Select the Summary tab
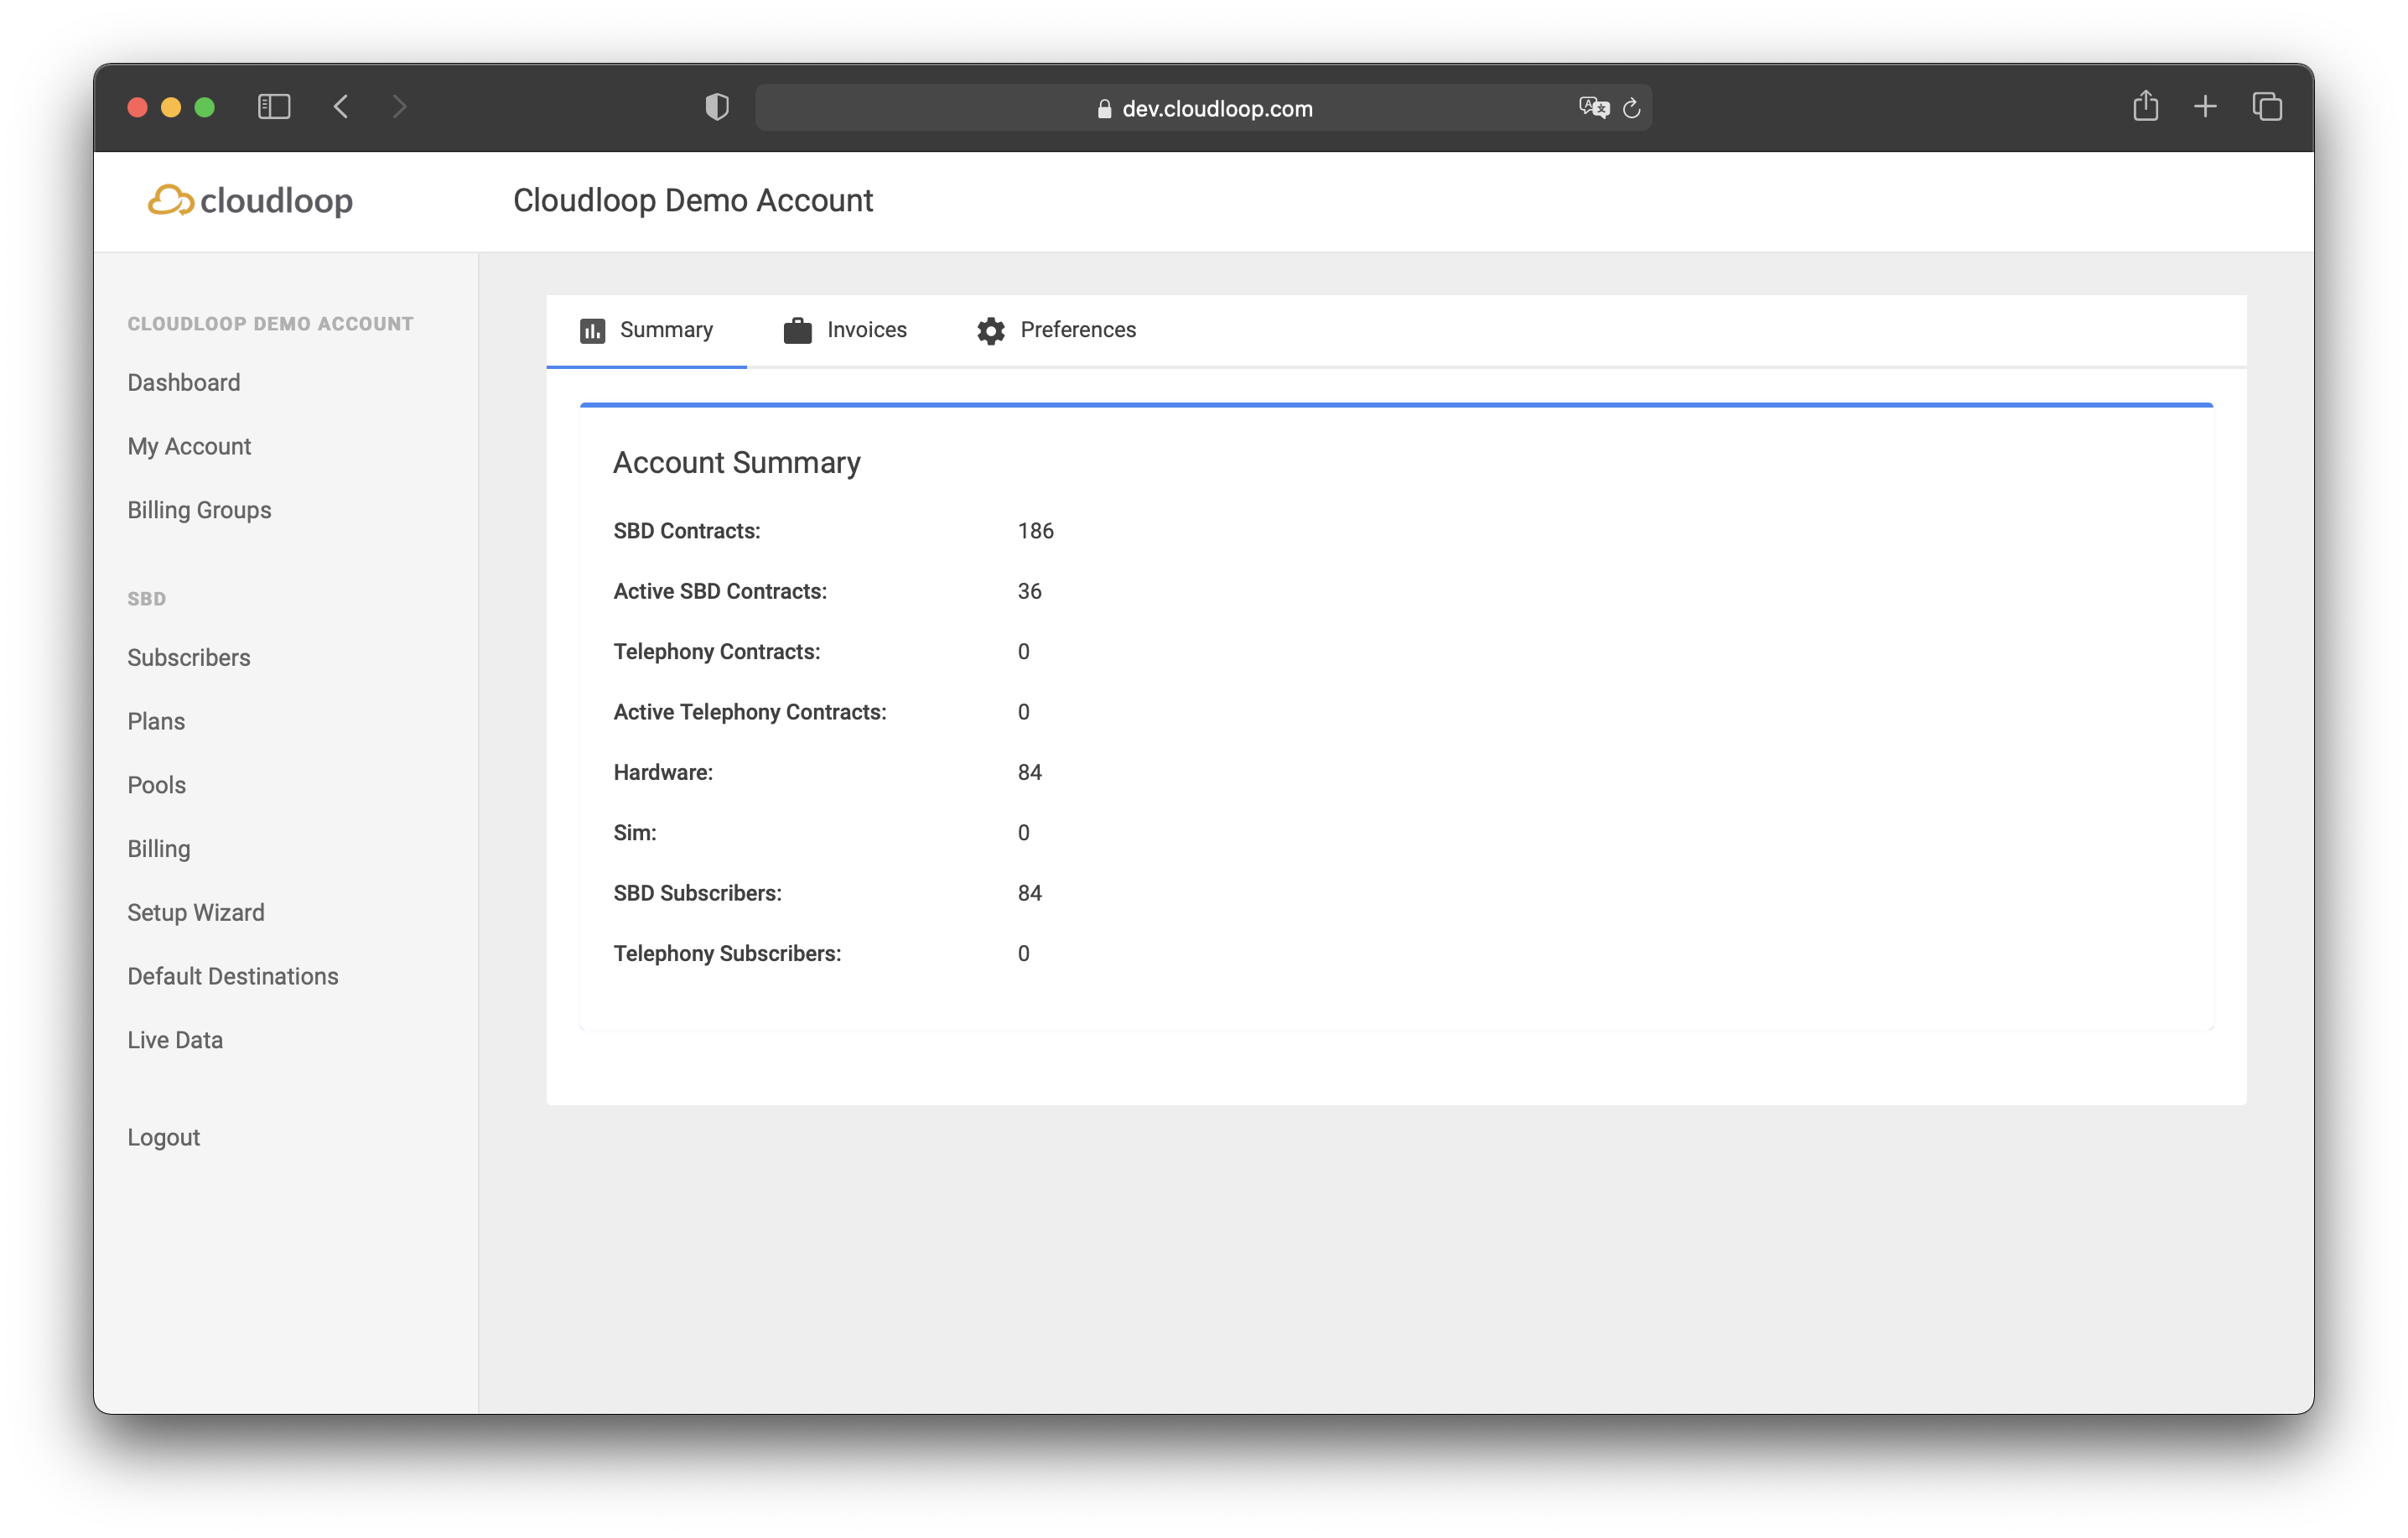The image size is (2408, 1538). coord(646,330)
